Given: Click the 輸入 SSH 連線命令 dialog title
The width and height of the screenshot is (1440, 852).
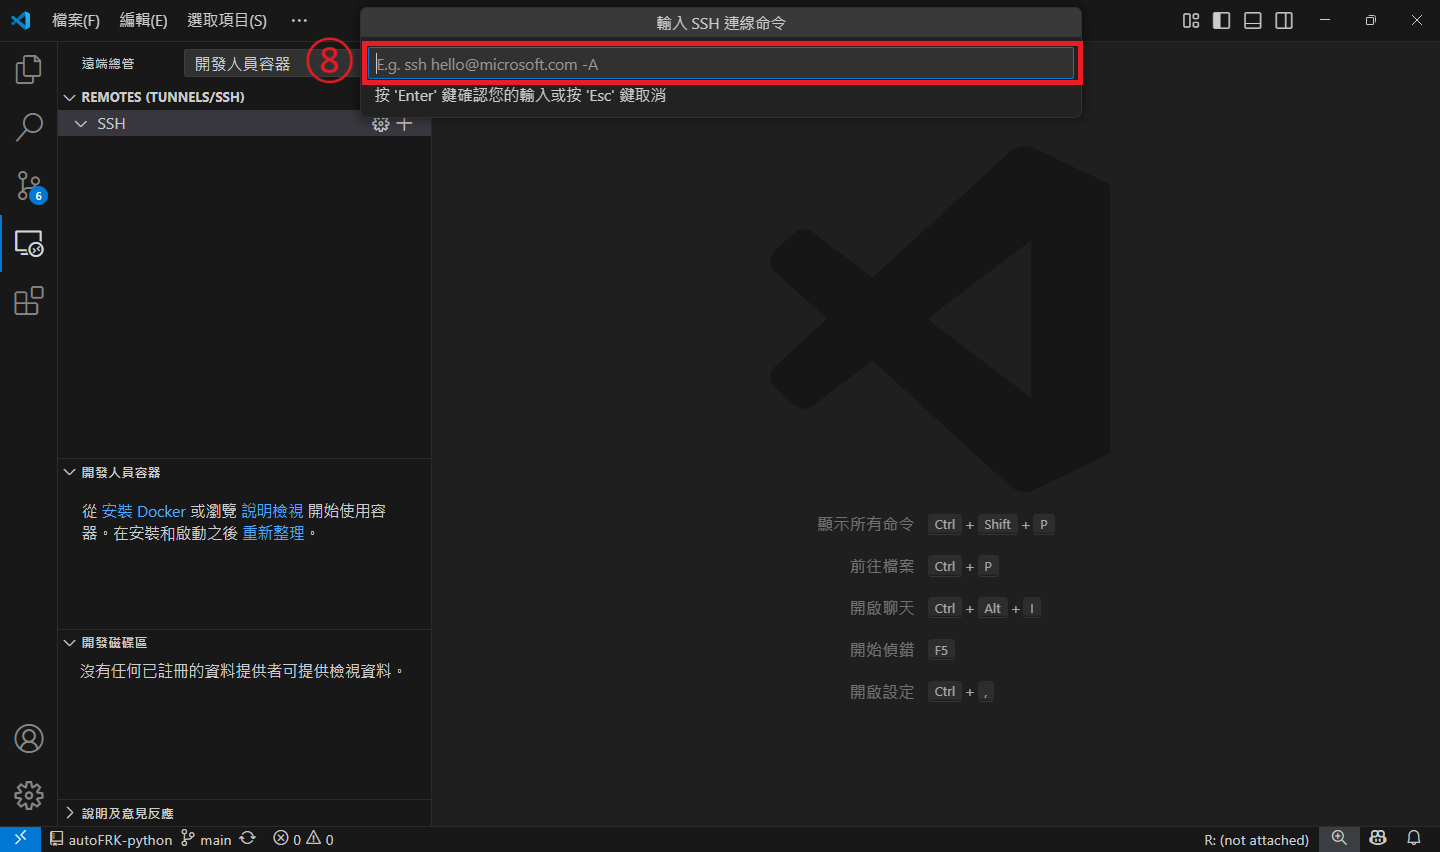Looking at the screenshot, I should click(x=721, y=23).
